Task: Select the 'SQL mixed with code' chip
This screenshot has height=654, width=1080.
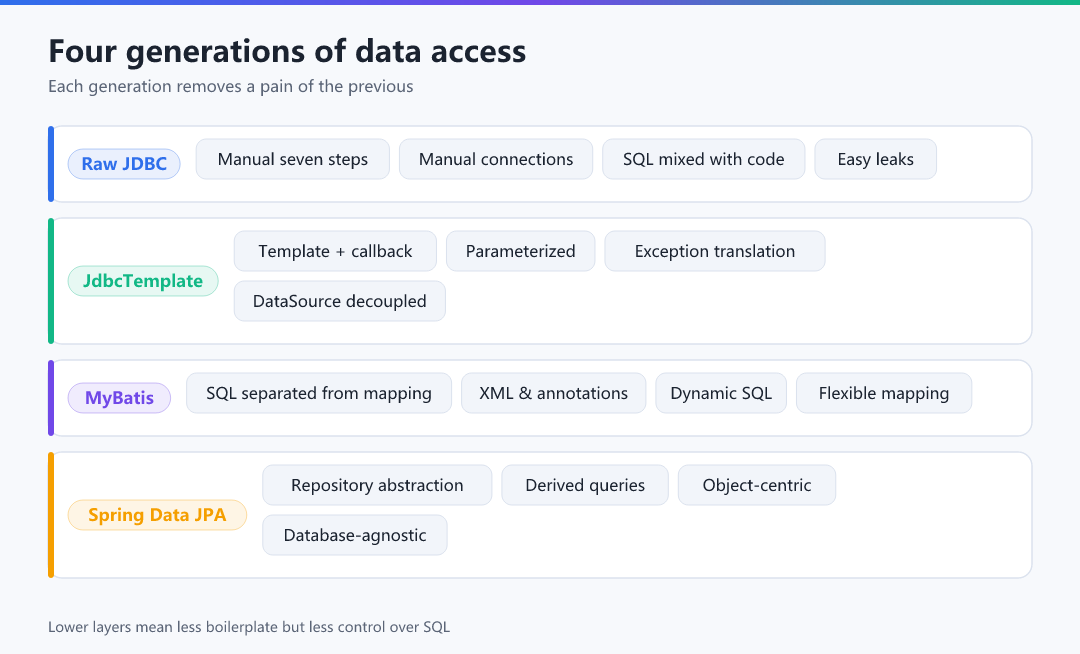Action: (704, 159)
